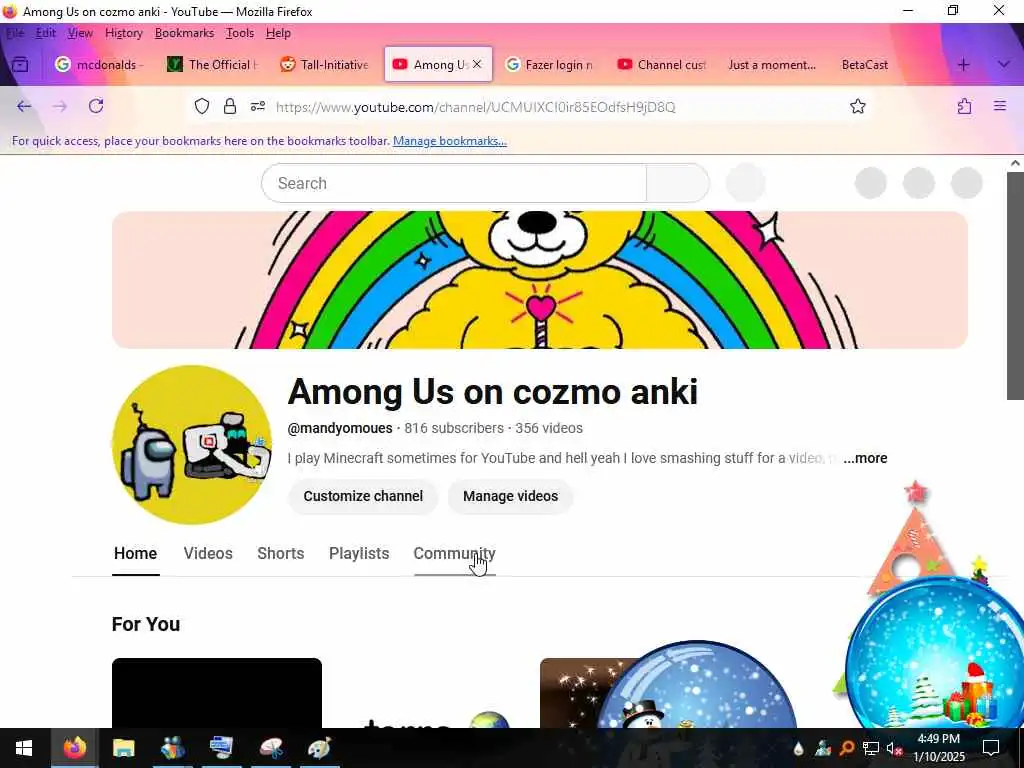
Task: Click the forward navigation arrow
Action: [x=60, y=106]
